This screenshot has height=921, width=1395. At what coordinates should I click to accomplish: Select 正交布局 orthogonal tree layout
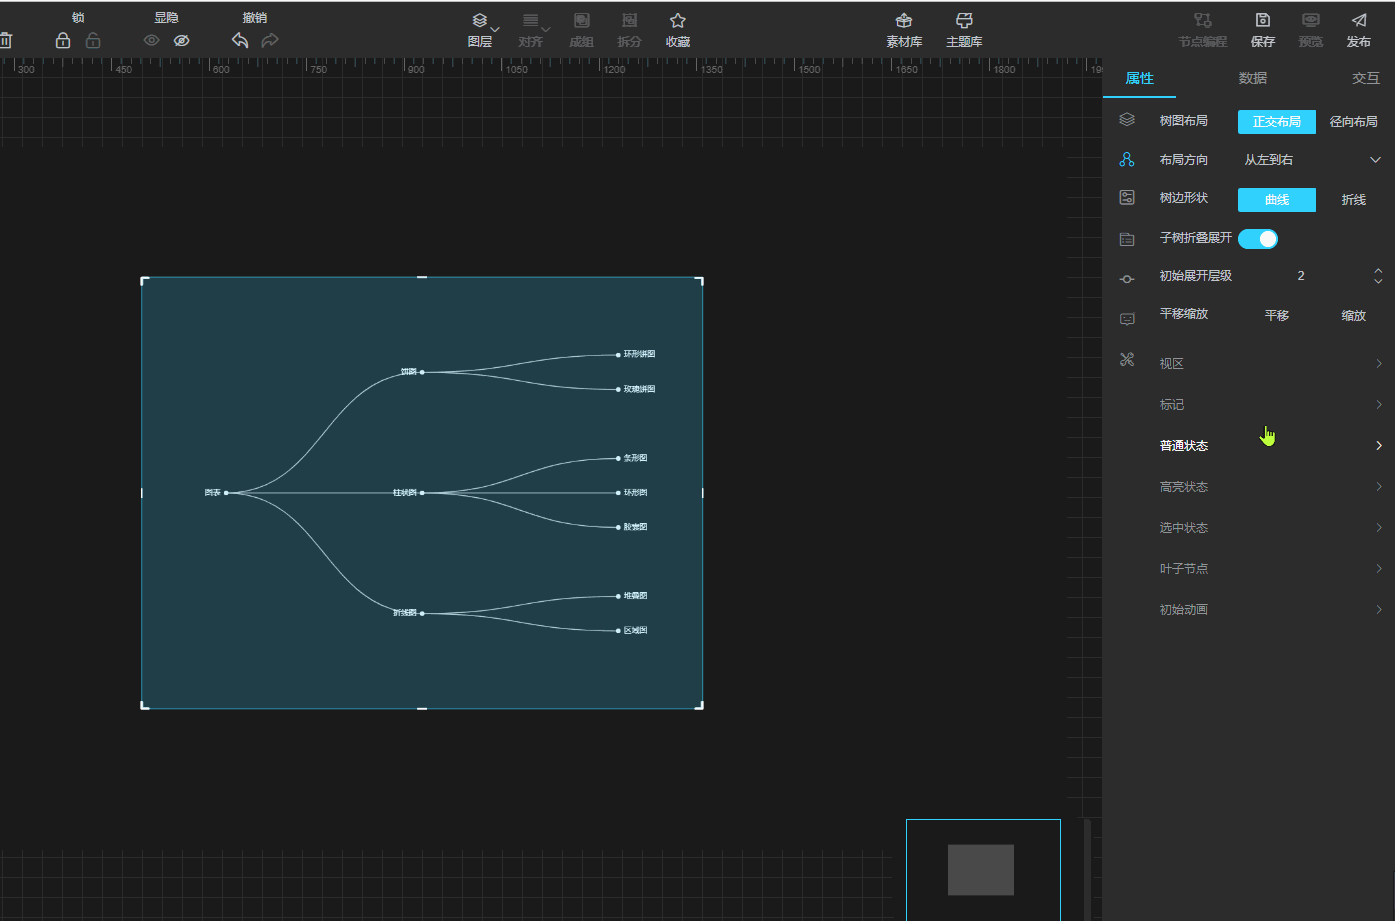(x=1277, y=122)
